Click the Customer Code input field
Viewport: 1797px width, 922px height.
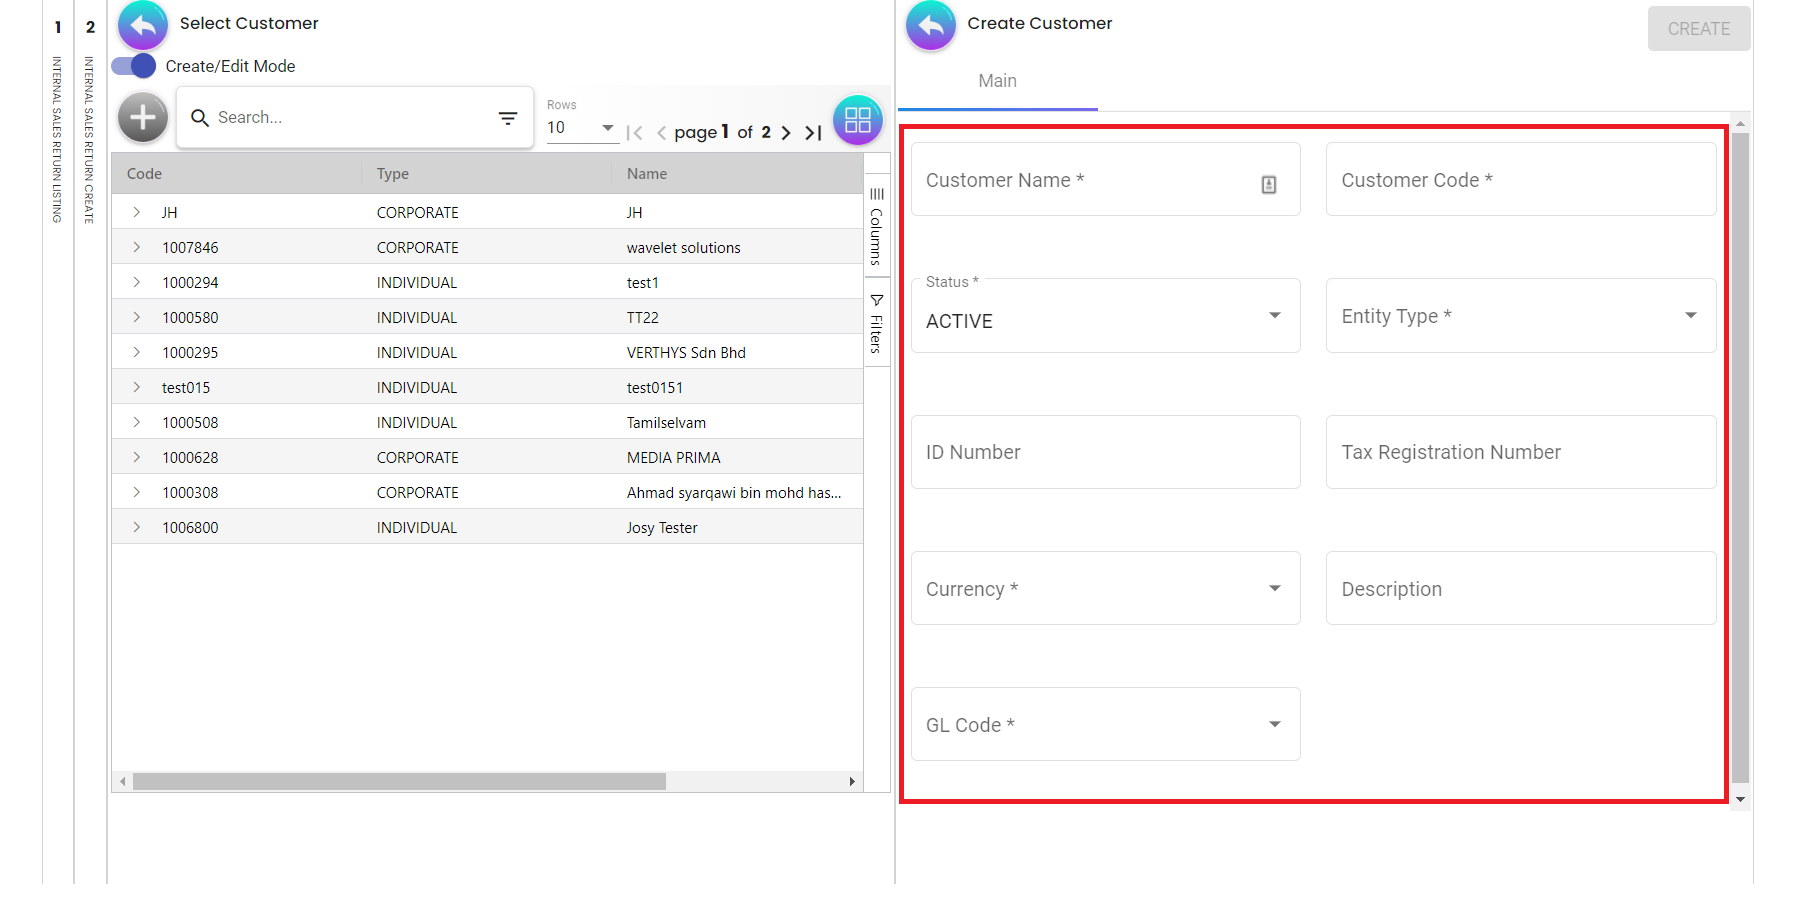tap(1520, 180)
